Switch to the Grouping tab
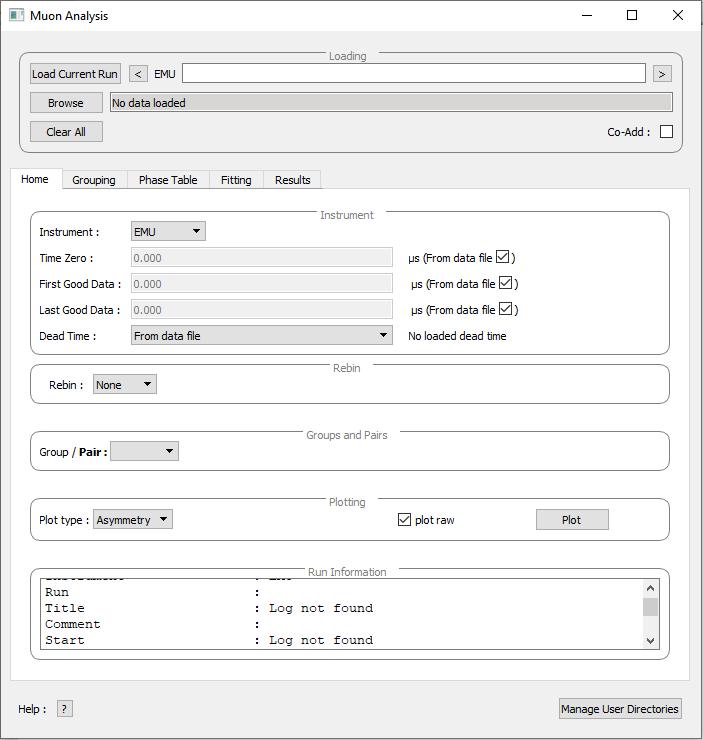This screenshot has width=703, height=740. [94, 180]
